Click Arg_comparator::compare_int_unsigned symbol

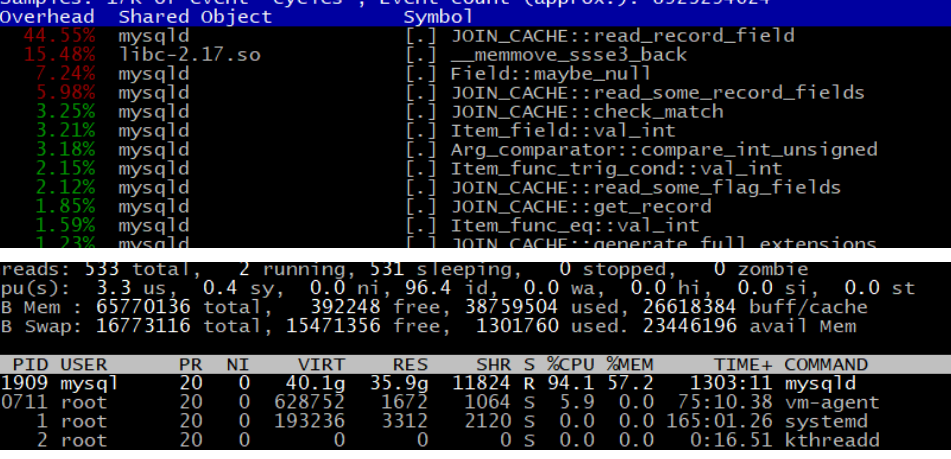tap(664, 150)
